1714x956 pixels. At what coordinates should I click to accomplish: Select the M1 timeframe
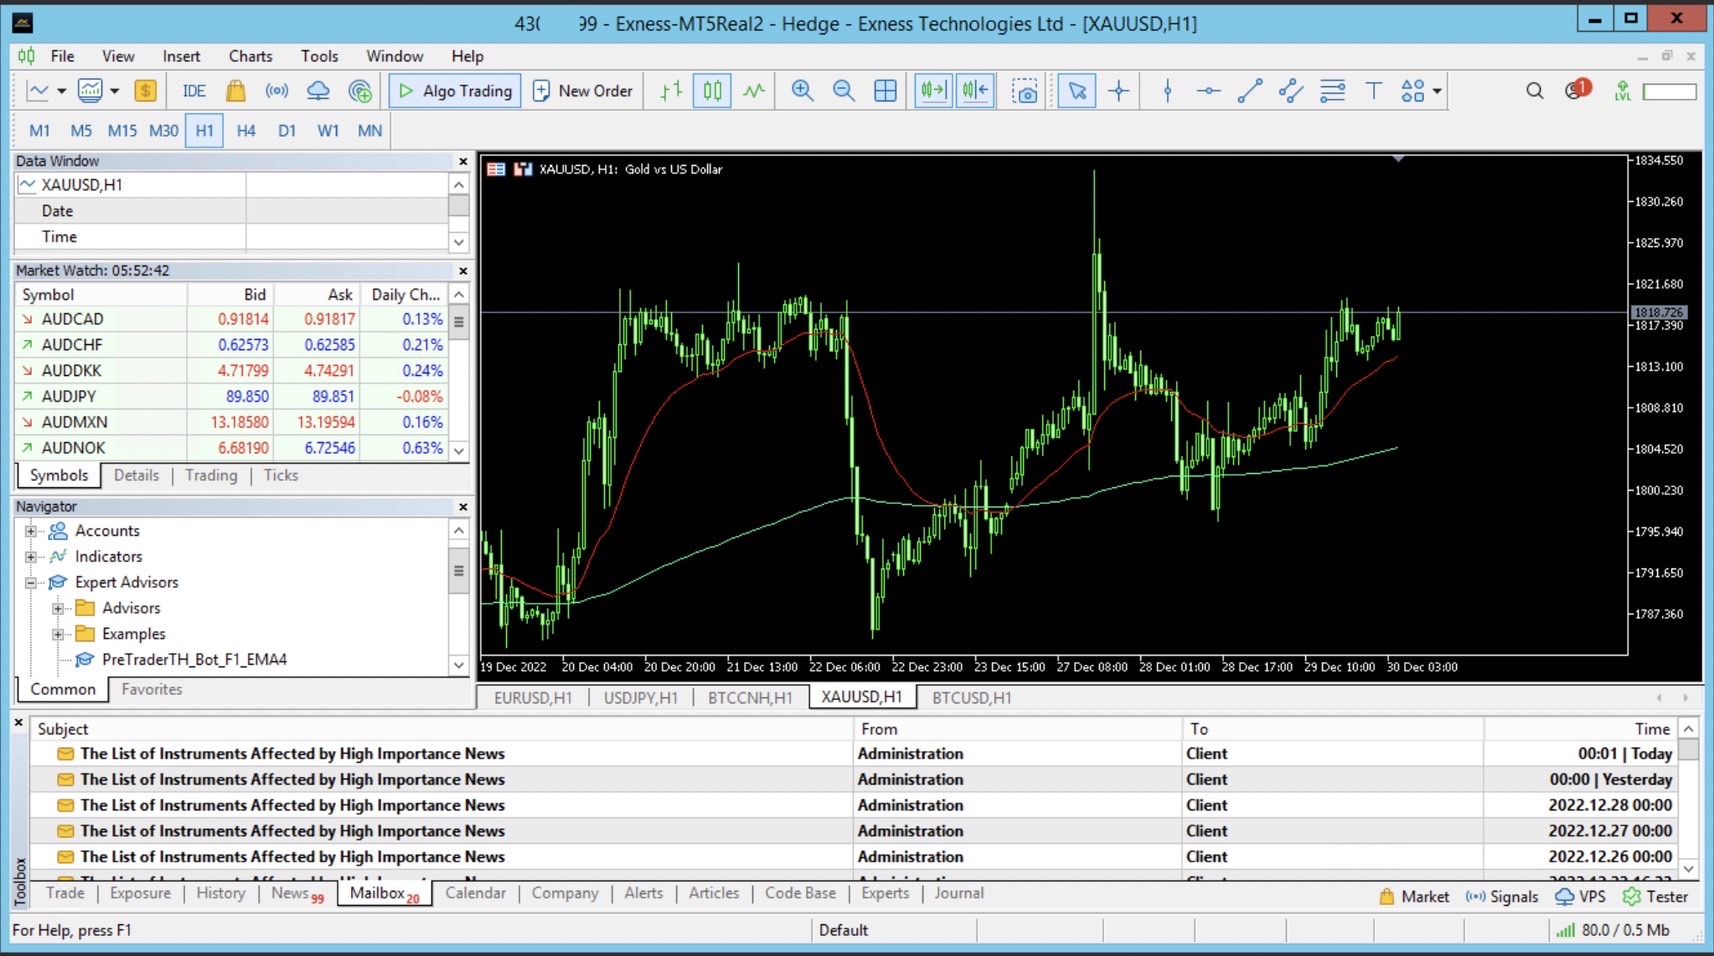pos(40,131)
